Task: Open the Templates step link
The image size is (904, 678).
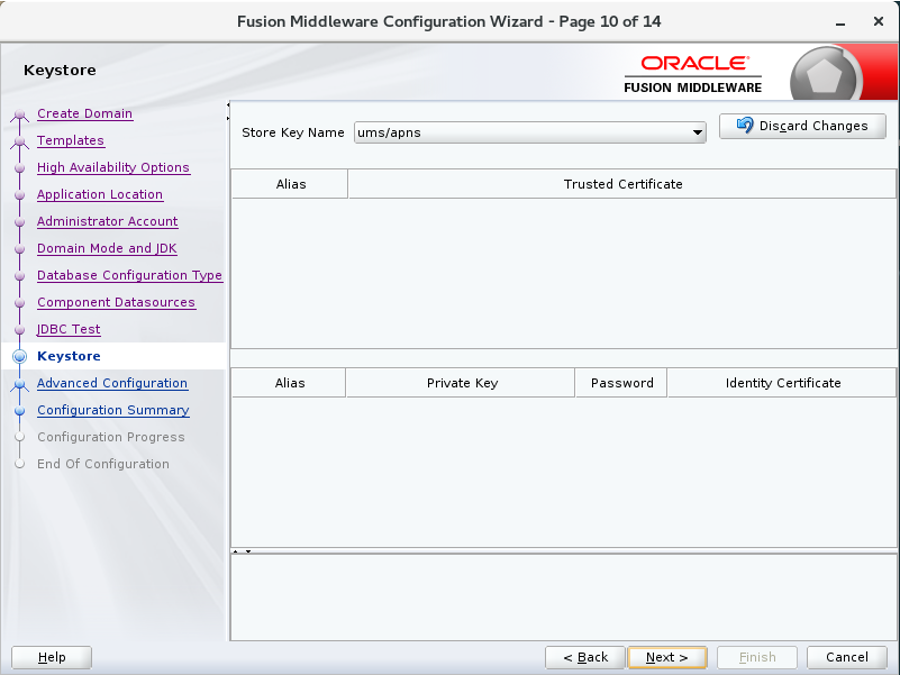Action: [70, 141]
